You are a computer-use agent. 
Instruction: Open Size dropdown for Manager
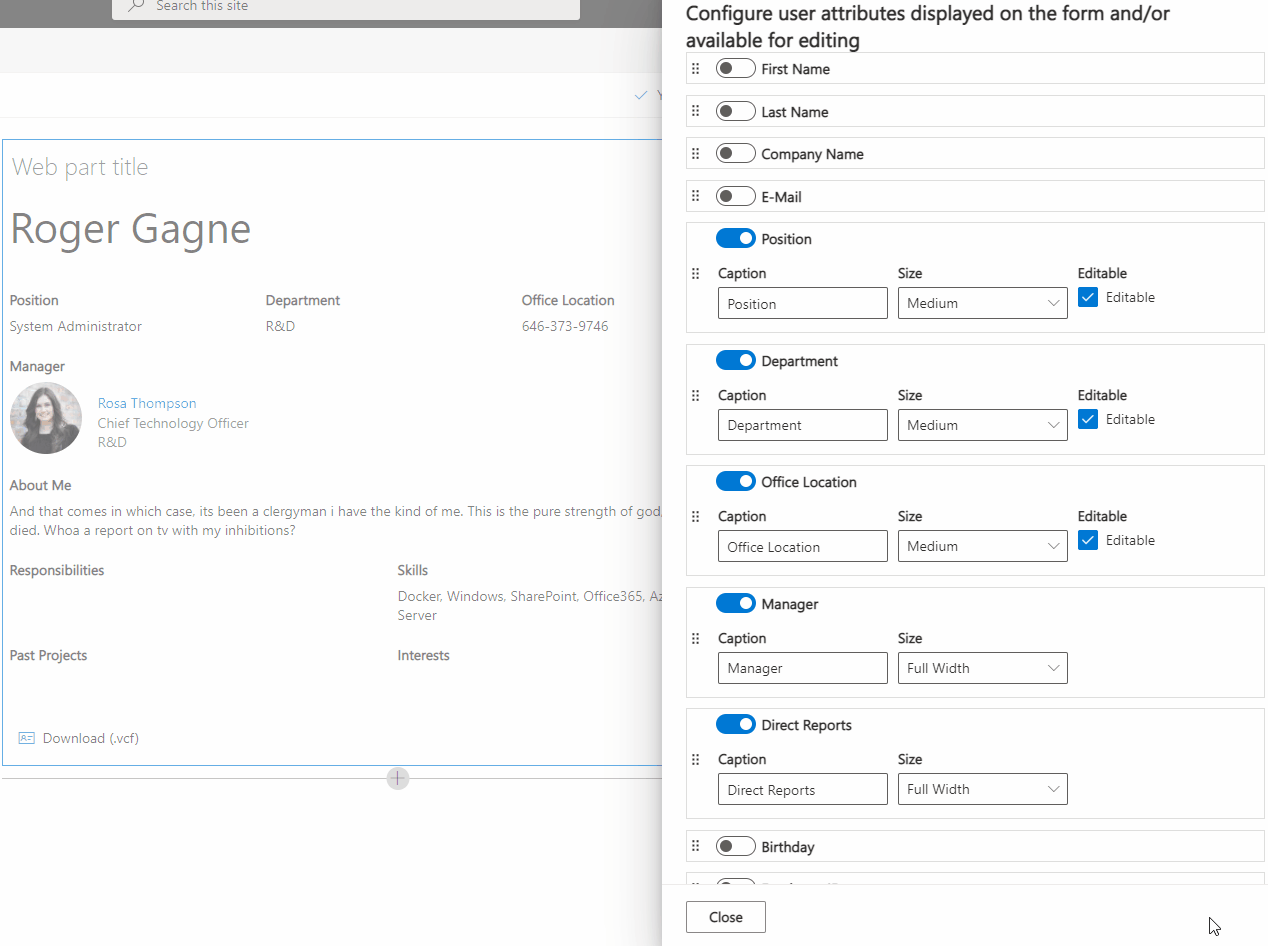click(x=982, y=668)
